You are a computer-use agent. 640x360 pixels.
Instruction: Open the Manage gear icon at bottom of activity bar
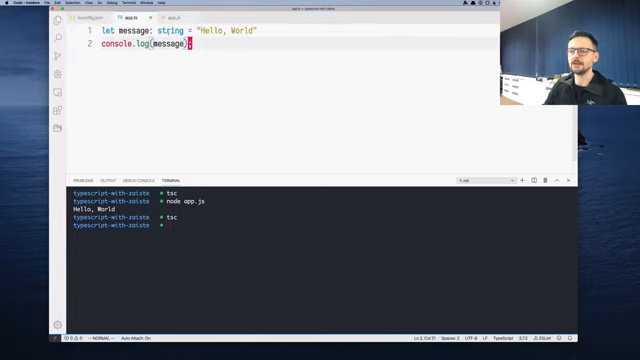tap(58, 325)
